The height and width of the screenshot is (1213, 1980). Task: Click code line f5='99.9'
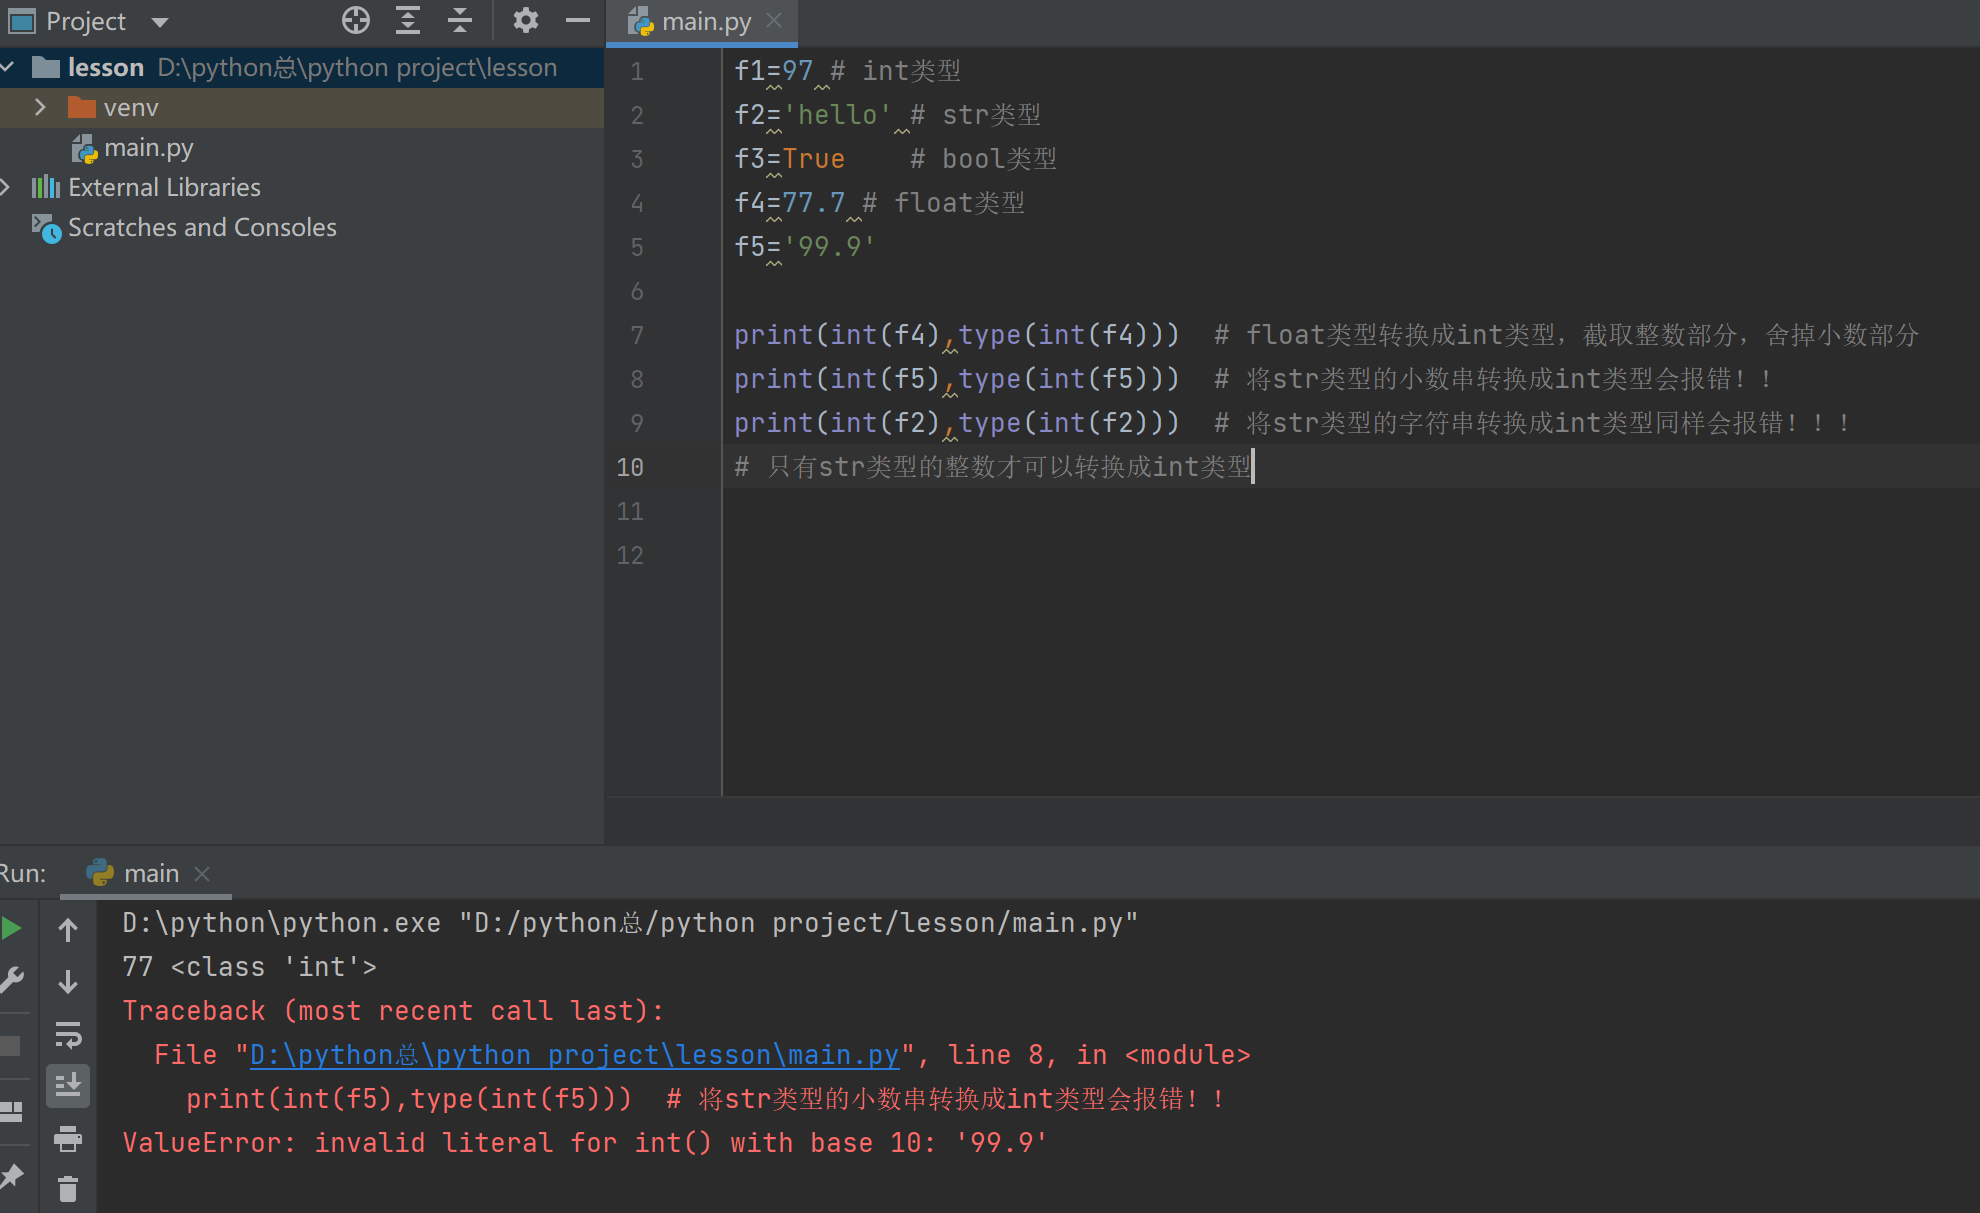coord(805,247)
